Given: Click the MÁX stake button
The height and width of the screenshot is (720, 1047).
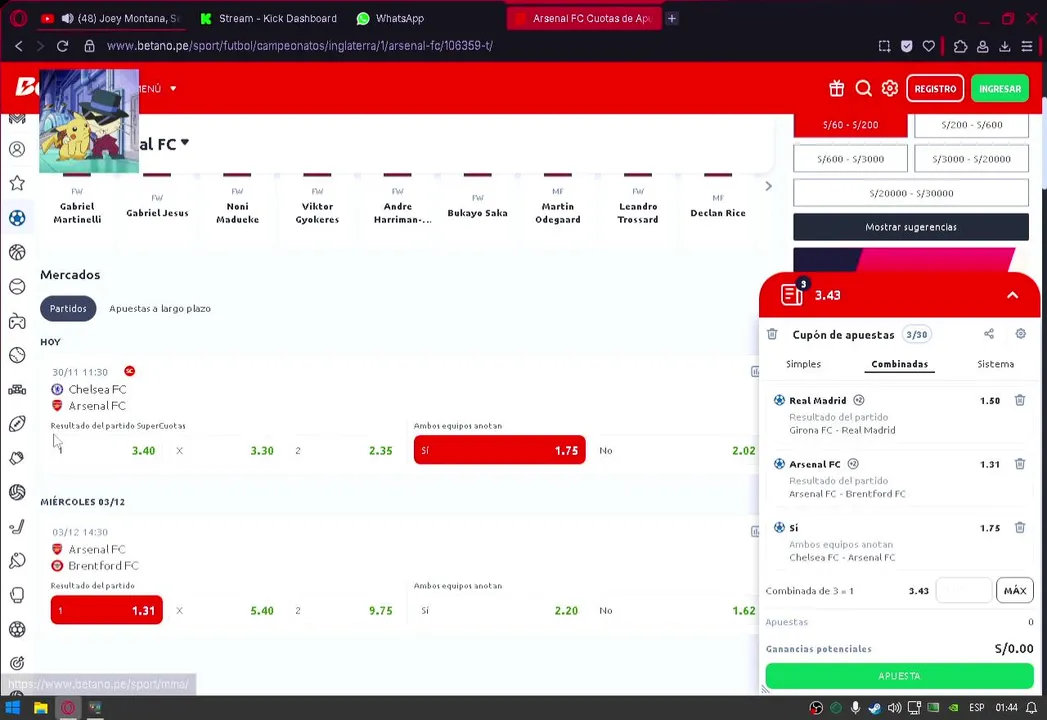Looking at the screenshot, I should click(x=1014, y=590).
